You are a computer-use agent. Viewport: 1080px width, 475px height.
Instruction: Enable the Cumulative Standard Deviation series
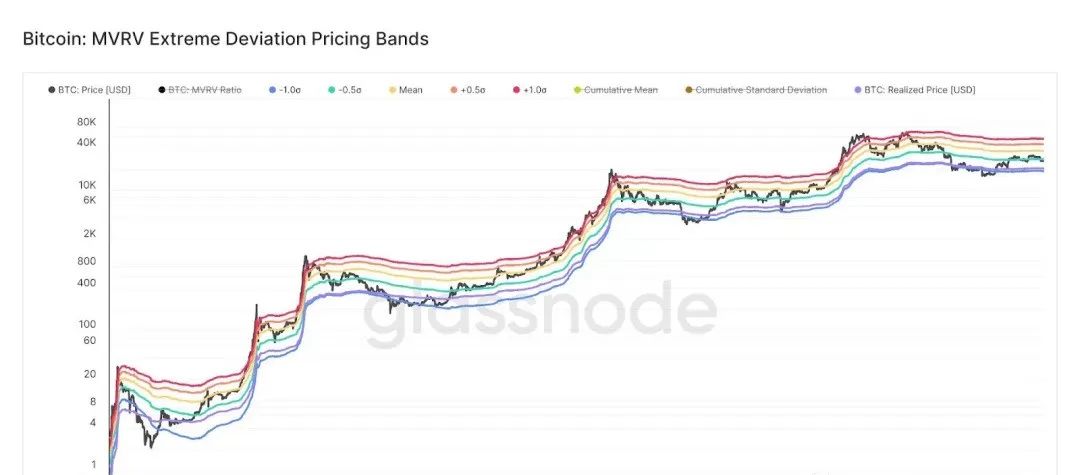click(x=761, y=90)
